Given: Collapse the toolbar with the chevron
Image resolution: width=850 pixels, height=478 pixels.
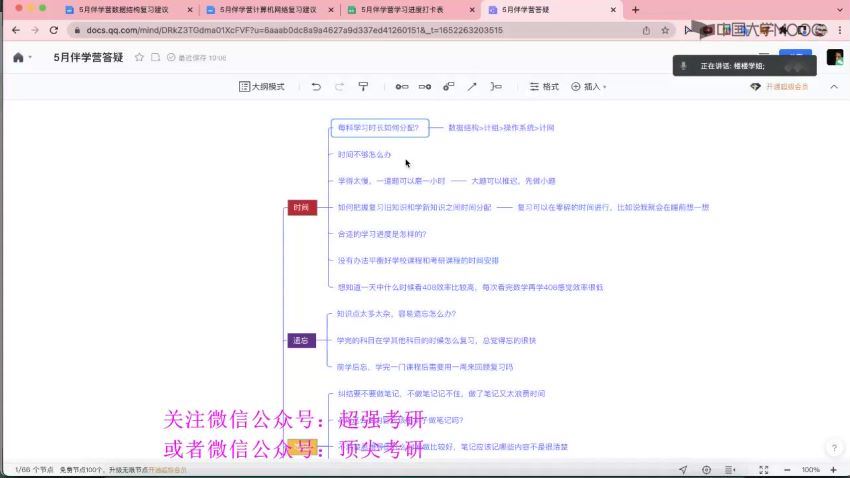Looking at the screenshot, I should point(832,87).
